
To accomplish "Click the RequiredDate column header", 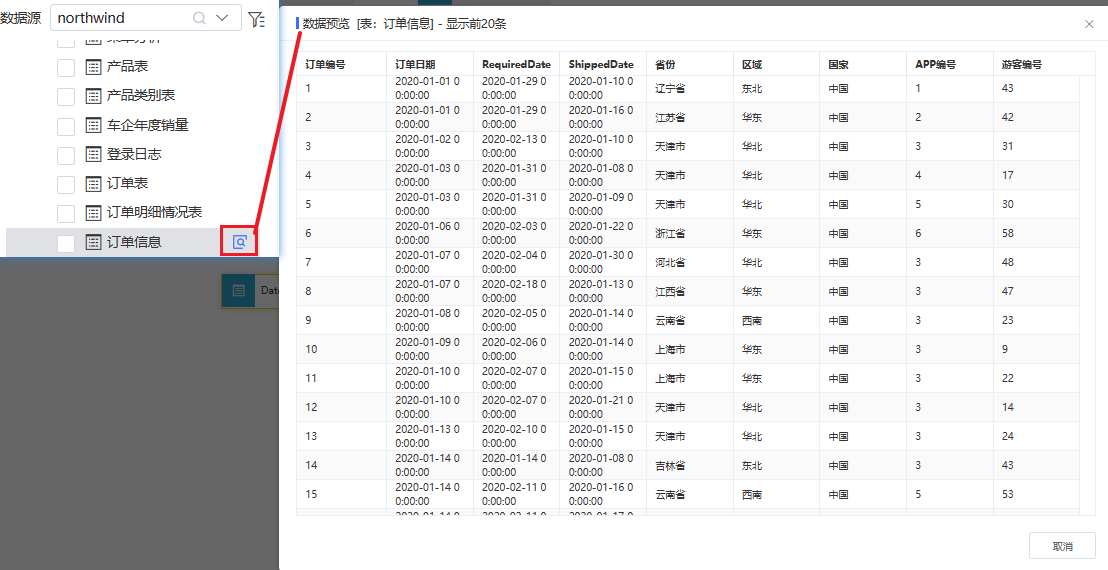I will 517,64.
